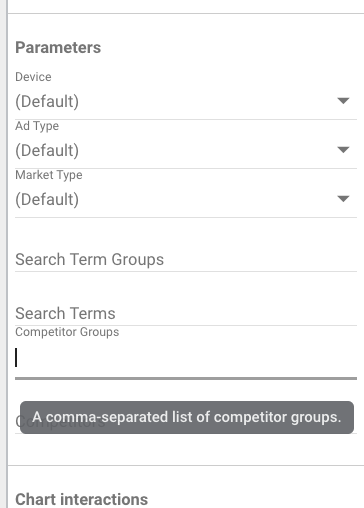Select the Market Type (Default) value
Image resolution: width=364 pixels, height=508 pixels.
pos(47,199)
